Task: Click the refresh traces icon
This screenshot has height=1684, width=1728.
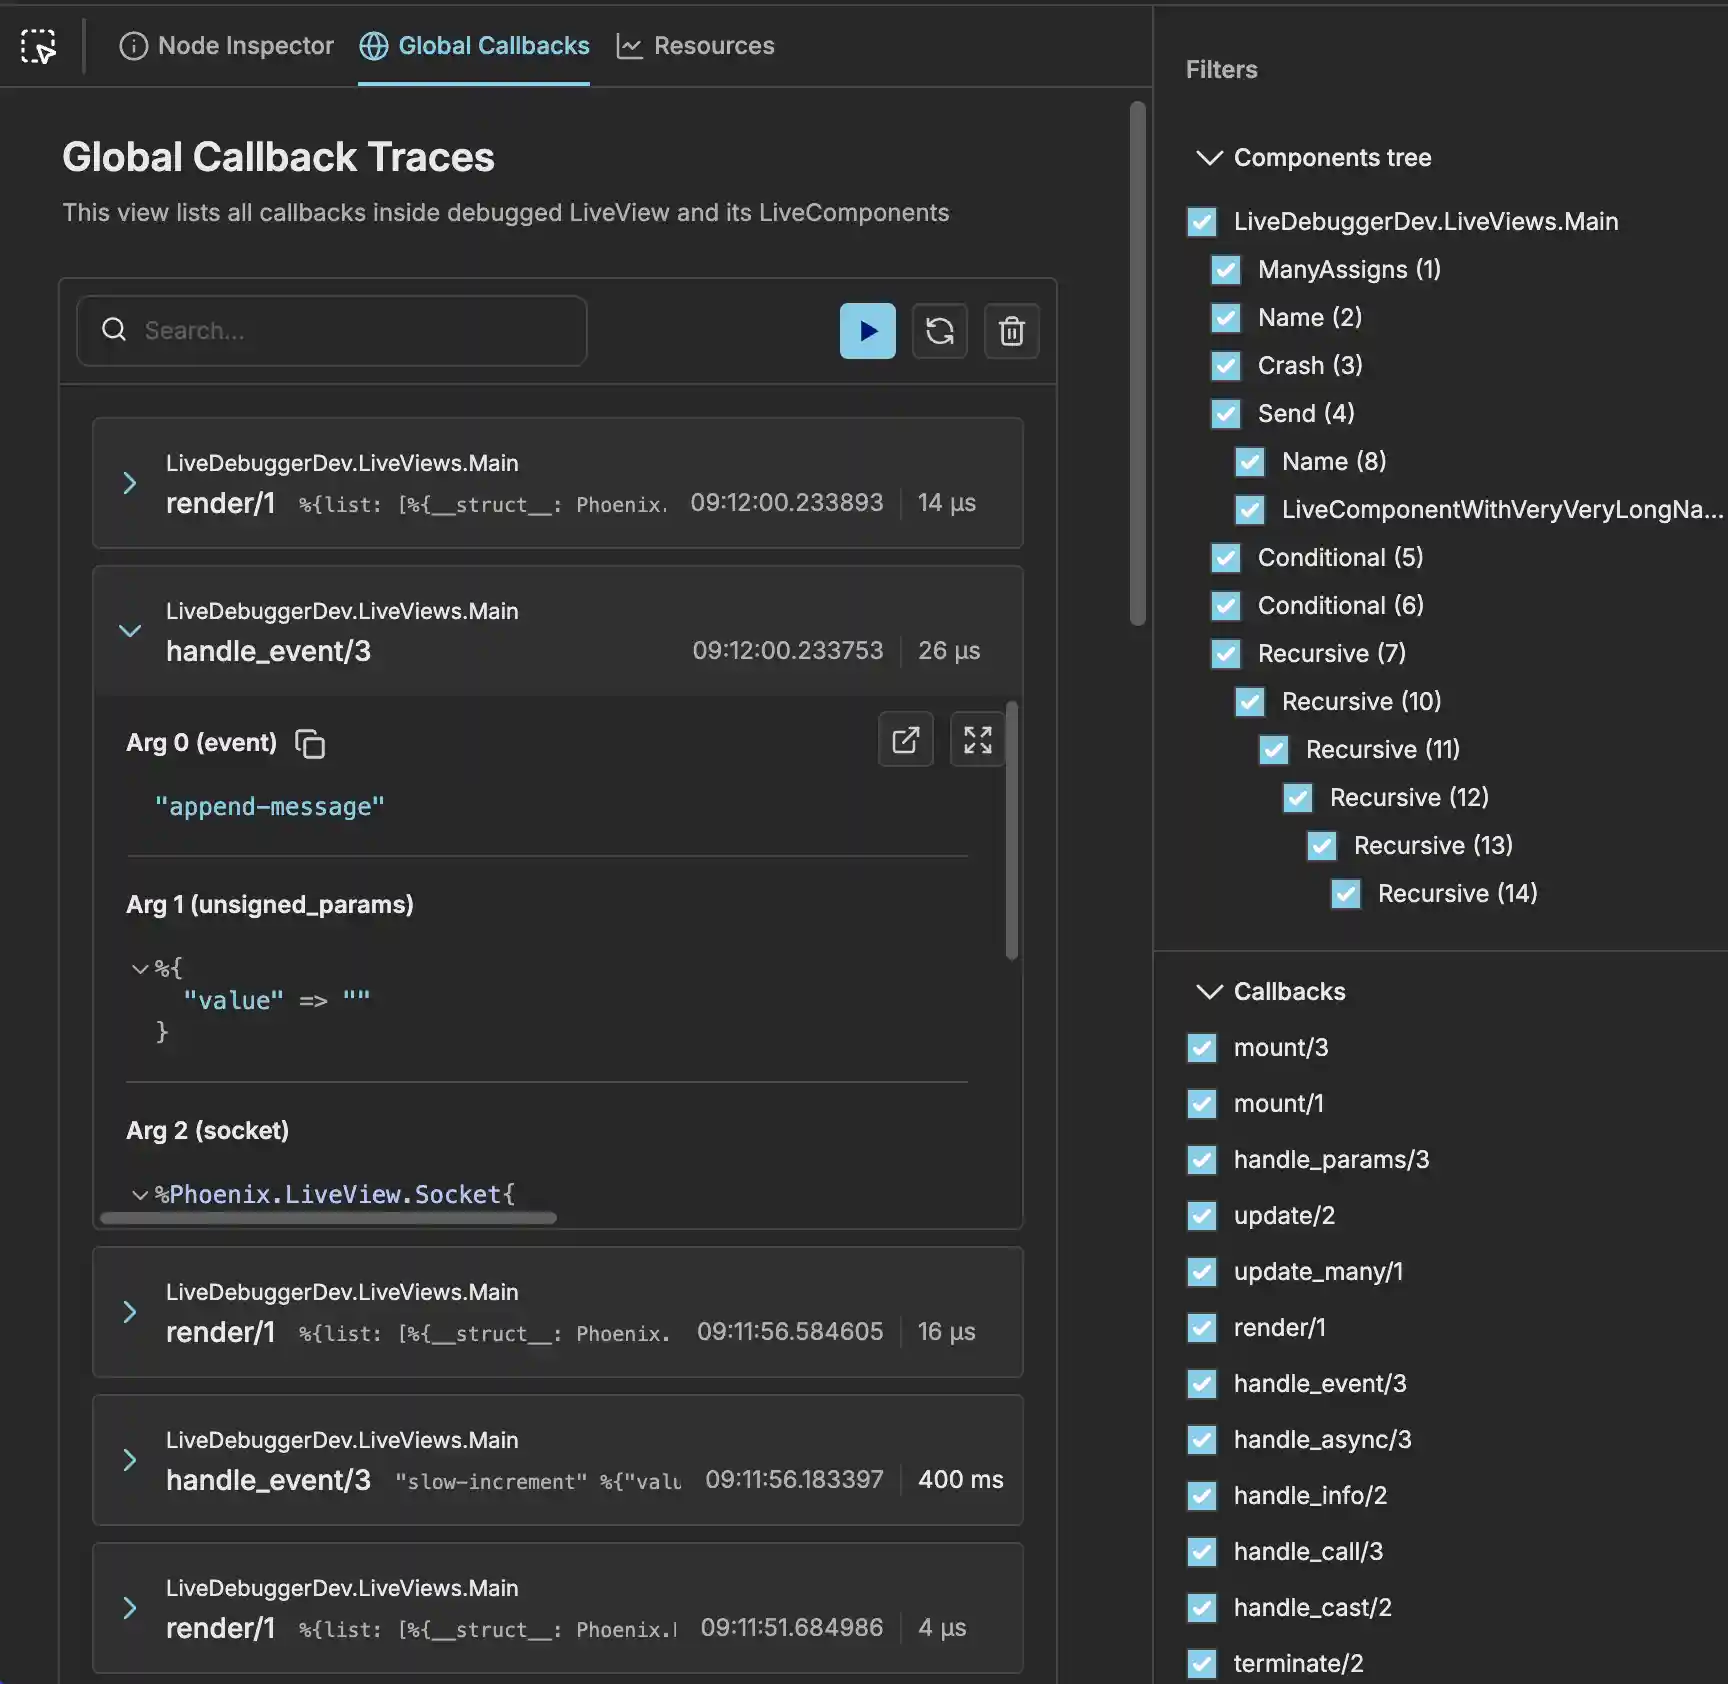Action: click(x=939, y=331)
